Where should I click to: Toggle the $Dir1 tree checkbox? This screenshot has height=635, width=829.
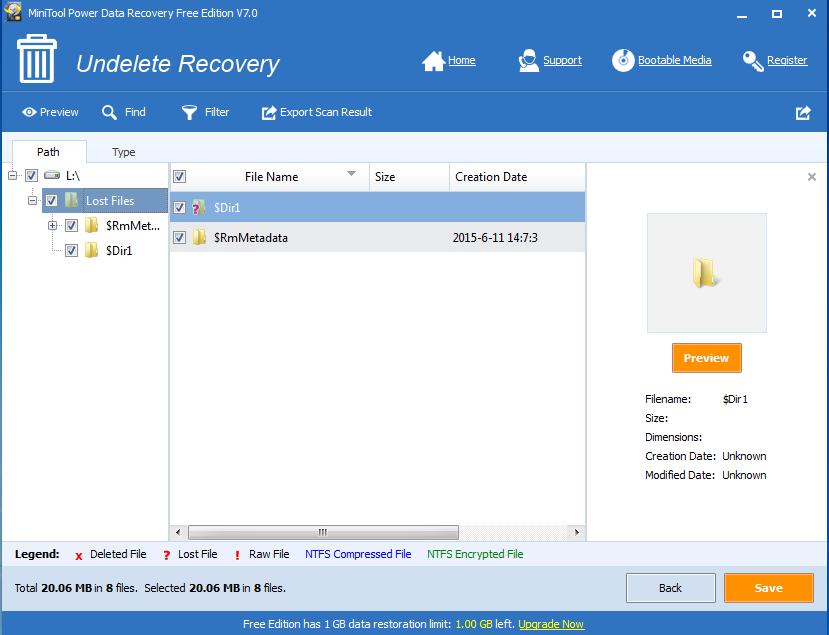(x=71, y=250)
